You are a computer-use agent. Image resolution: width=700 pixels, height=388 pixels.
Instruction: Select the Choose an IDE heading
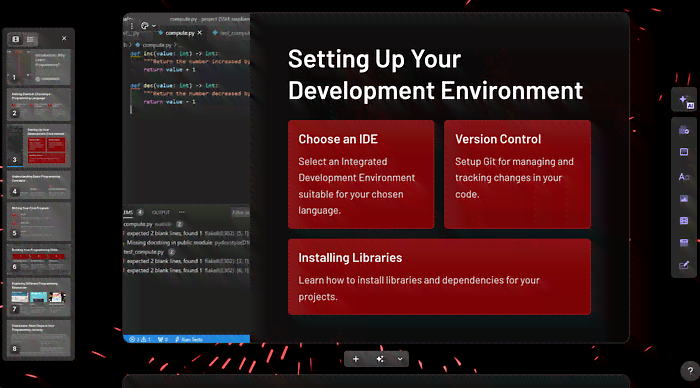pyautogui.click(x=338, y=139)
